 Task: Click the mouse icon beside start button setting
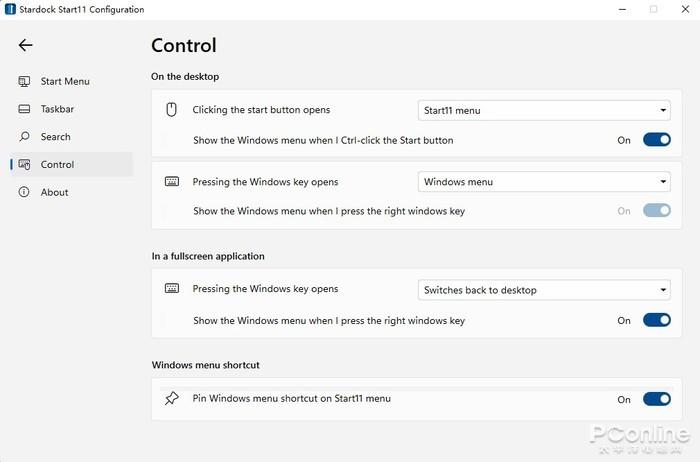(x=172, y=110)
